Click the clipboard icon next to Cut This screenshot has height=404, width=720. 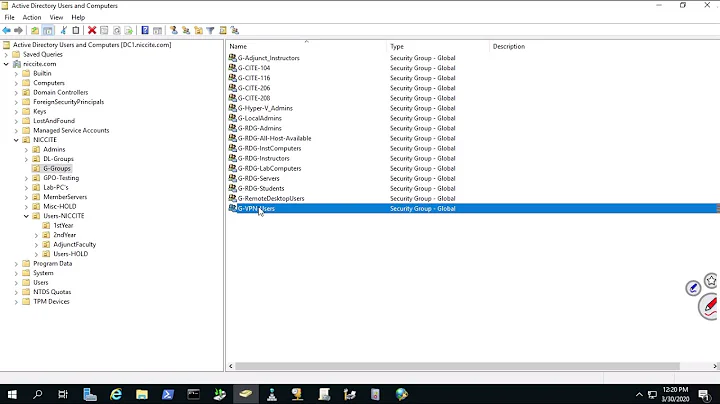[76, 30]
